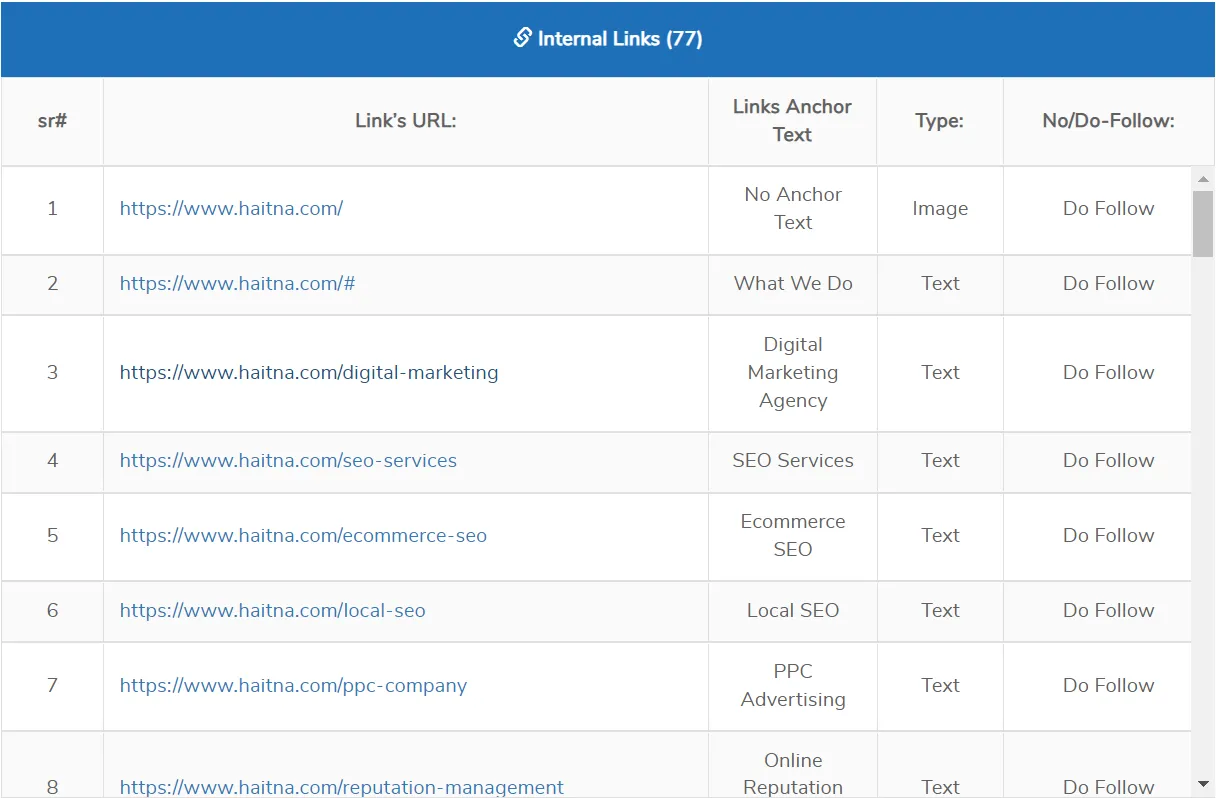Click the Type column header
Screen dimensions: 1216x798
point(939,121)
